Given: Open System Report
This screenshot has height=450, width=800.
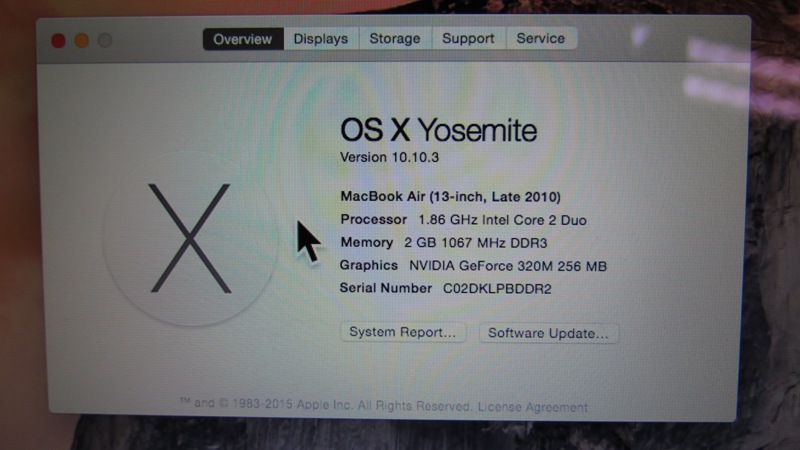Looking at the screenshot, I should 403,332.
